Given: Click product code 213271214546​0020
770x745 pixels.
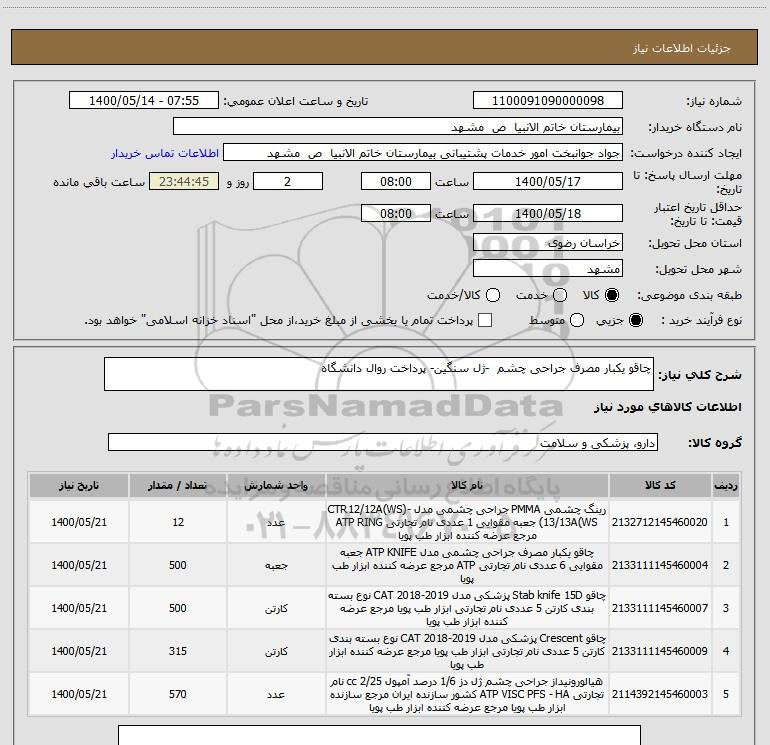Looking at the screenshot, I should pos(660,522).
